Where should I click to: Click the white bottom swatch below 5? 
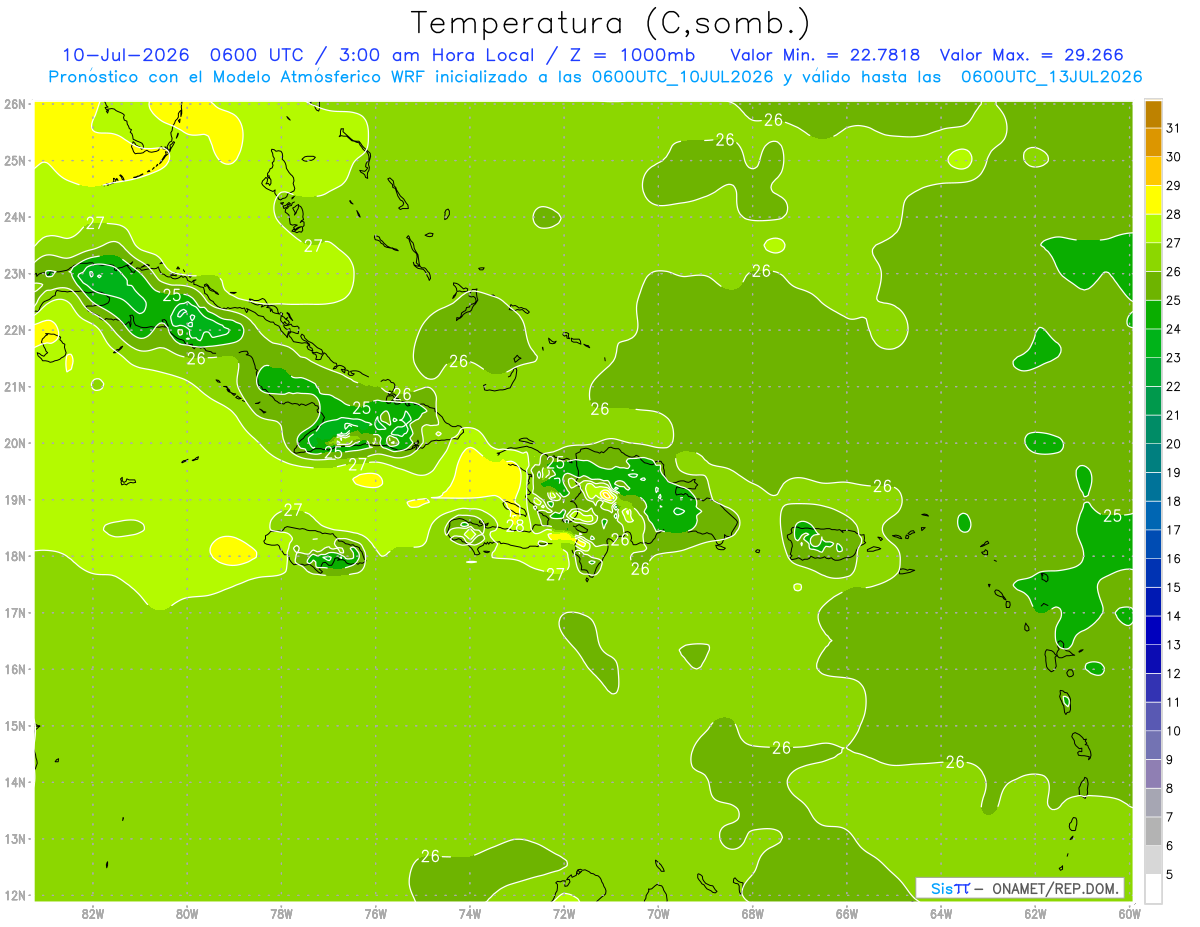[x=1153, y=888]
